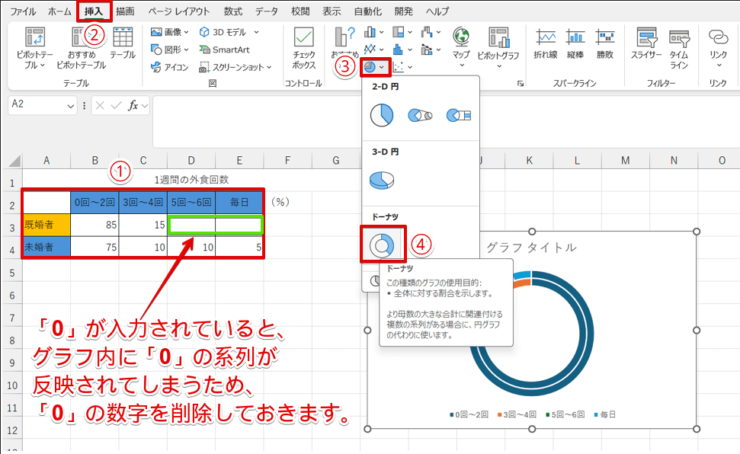The width and height of the screenshot is (740, 454).
Task: Open the chart group dialog launcher
Action: (520, 84)
